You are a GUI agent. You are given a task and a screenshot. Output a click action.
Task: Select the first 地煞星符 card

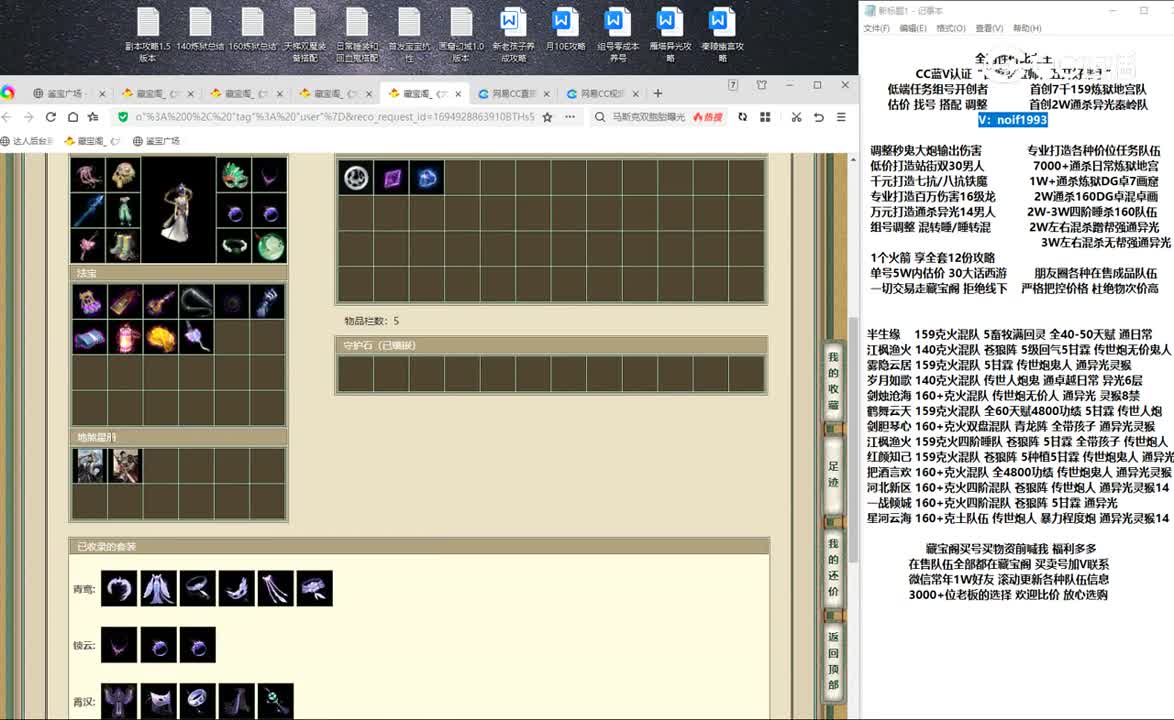click(89, 466)
